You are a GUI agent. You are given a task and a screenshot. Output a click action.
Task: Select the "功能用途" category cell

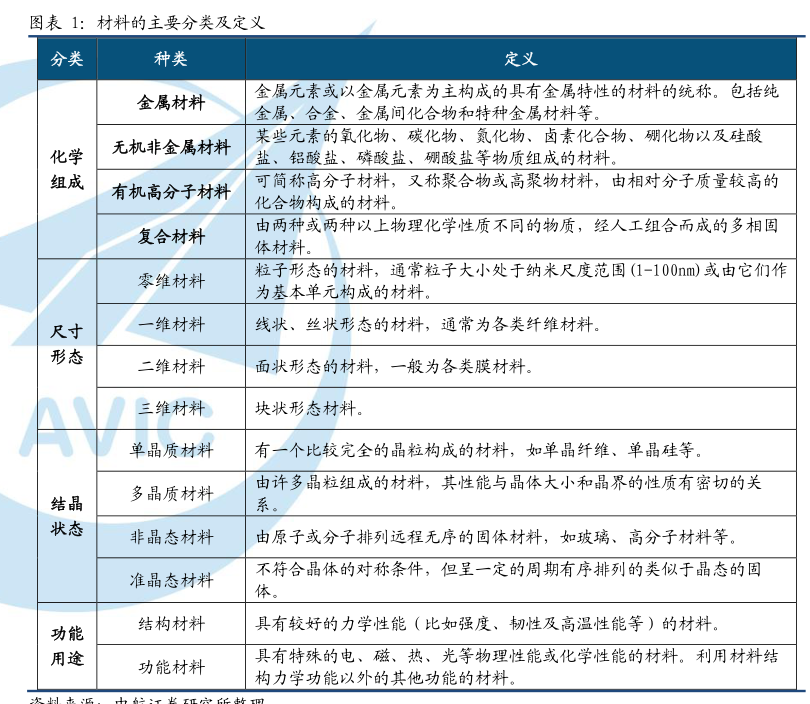(x=67, y=645)
